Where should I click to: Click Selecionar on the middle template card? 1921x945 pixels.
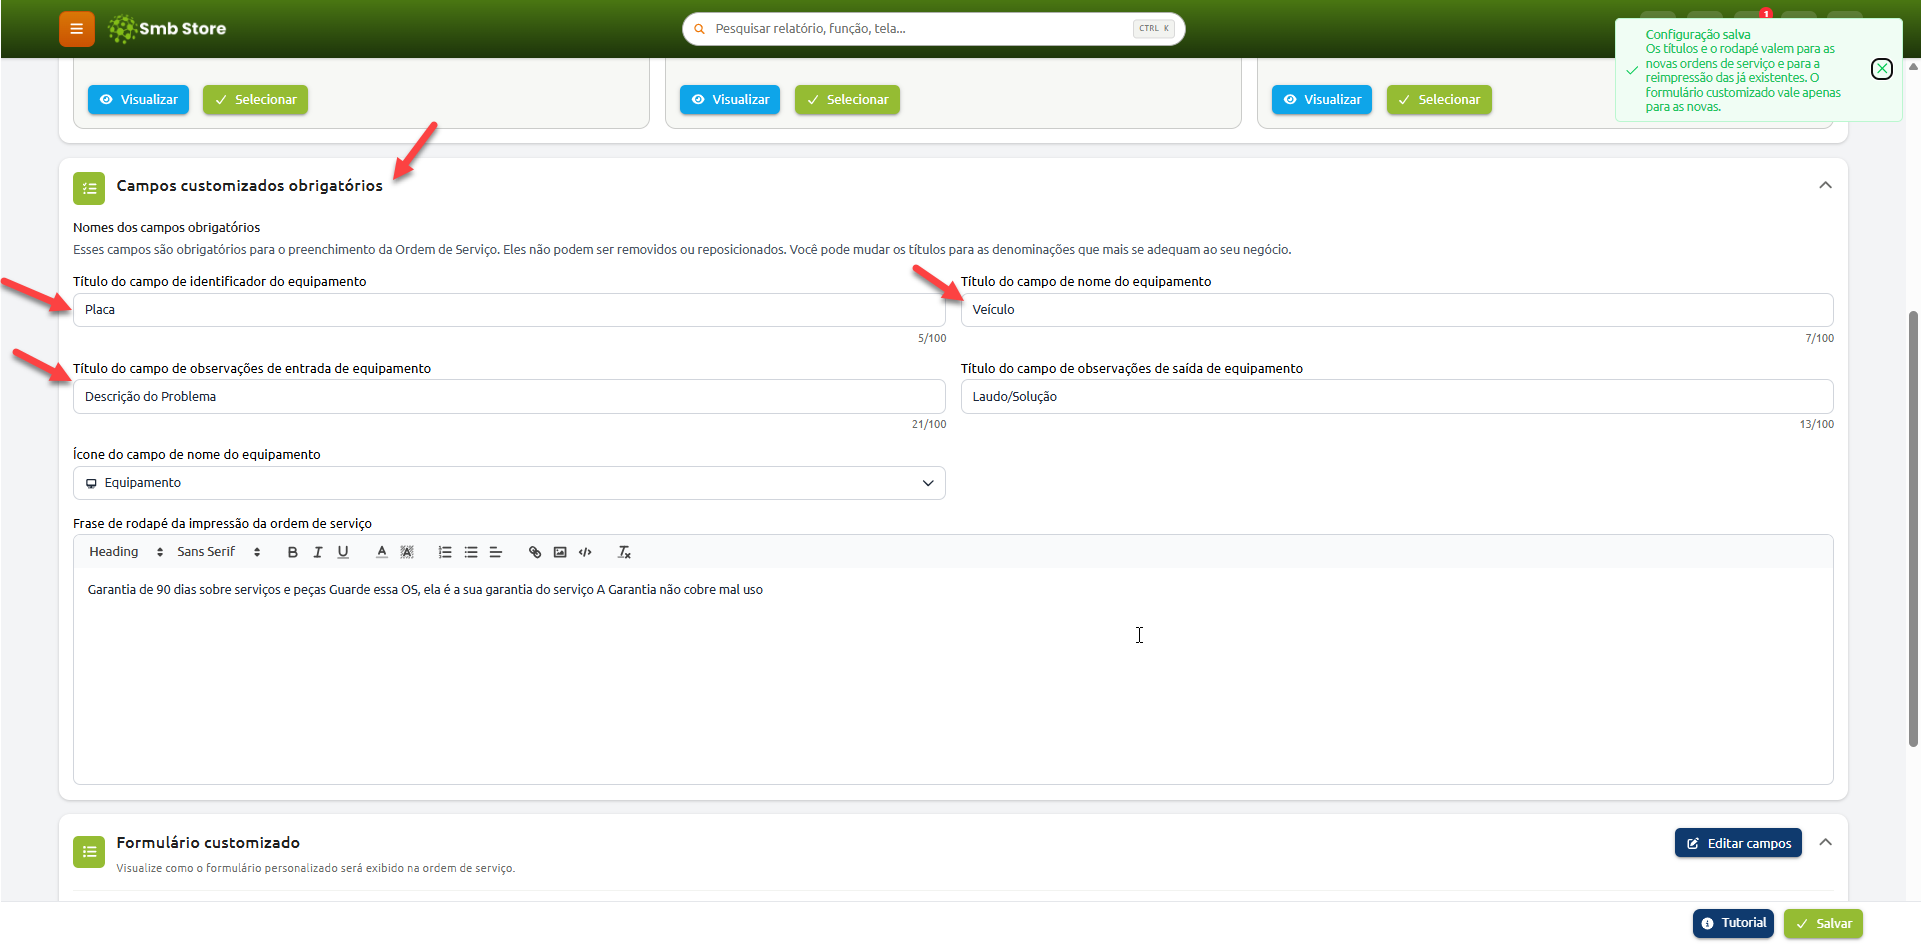[x=847, y=100]
